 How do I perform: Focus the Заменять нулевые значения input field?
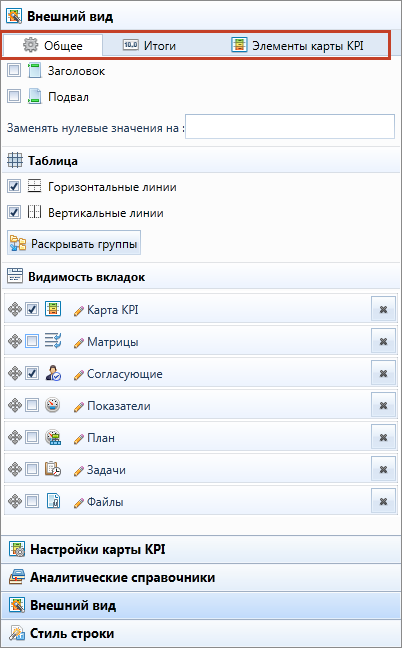[x=290, y=127]
